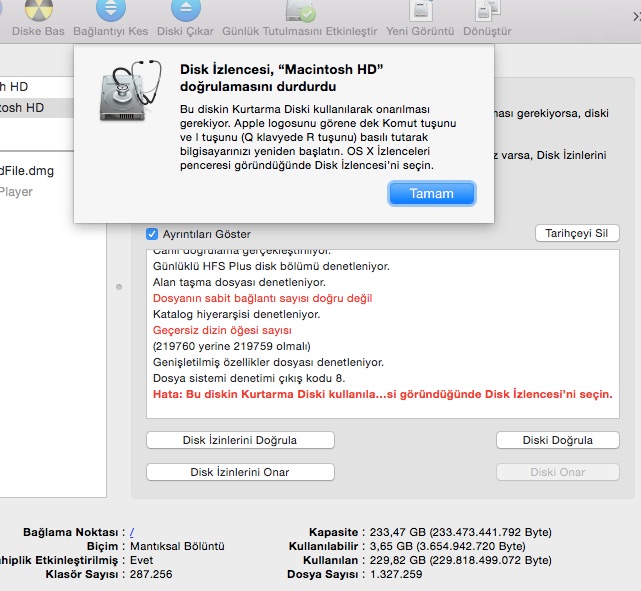Open the Bağlama Noktası slash link
641x591 pixels.
(132, 532)
